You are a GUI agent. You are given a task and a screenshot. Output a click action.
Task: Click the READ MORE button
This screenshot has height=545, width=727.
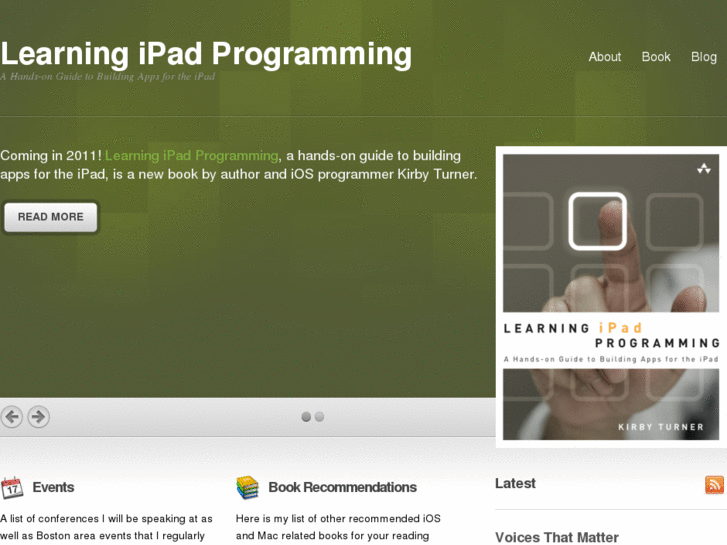[51, 217]
